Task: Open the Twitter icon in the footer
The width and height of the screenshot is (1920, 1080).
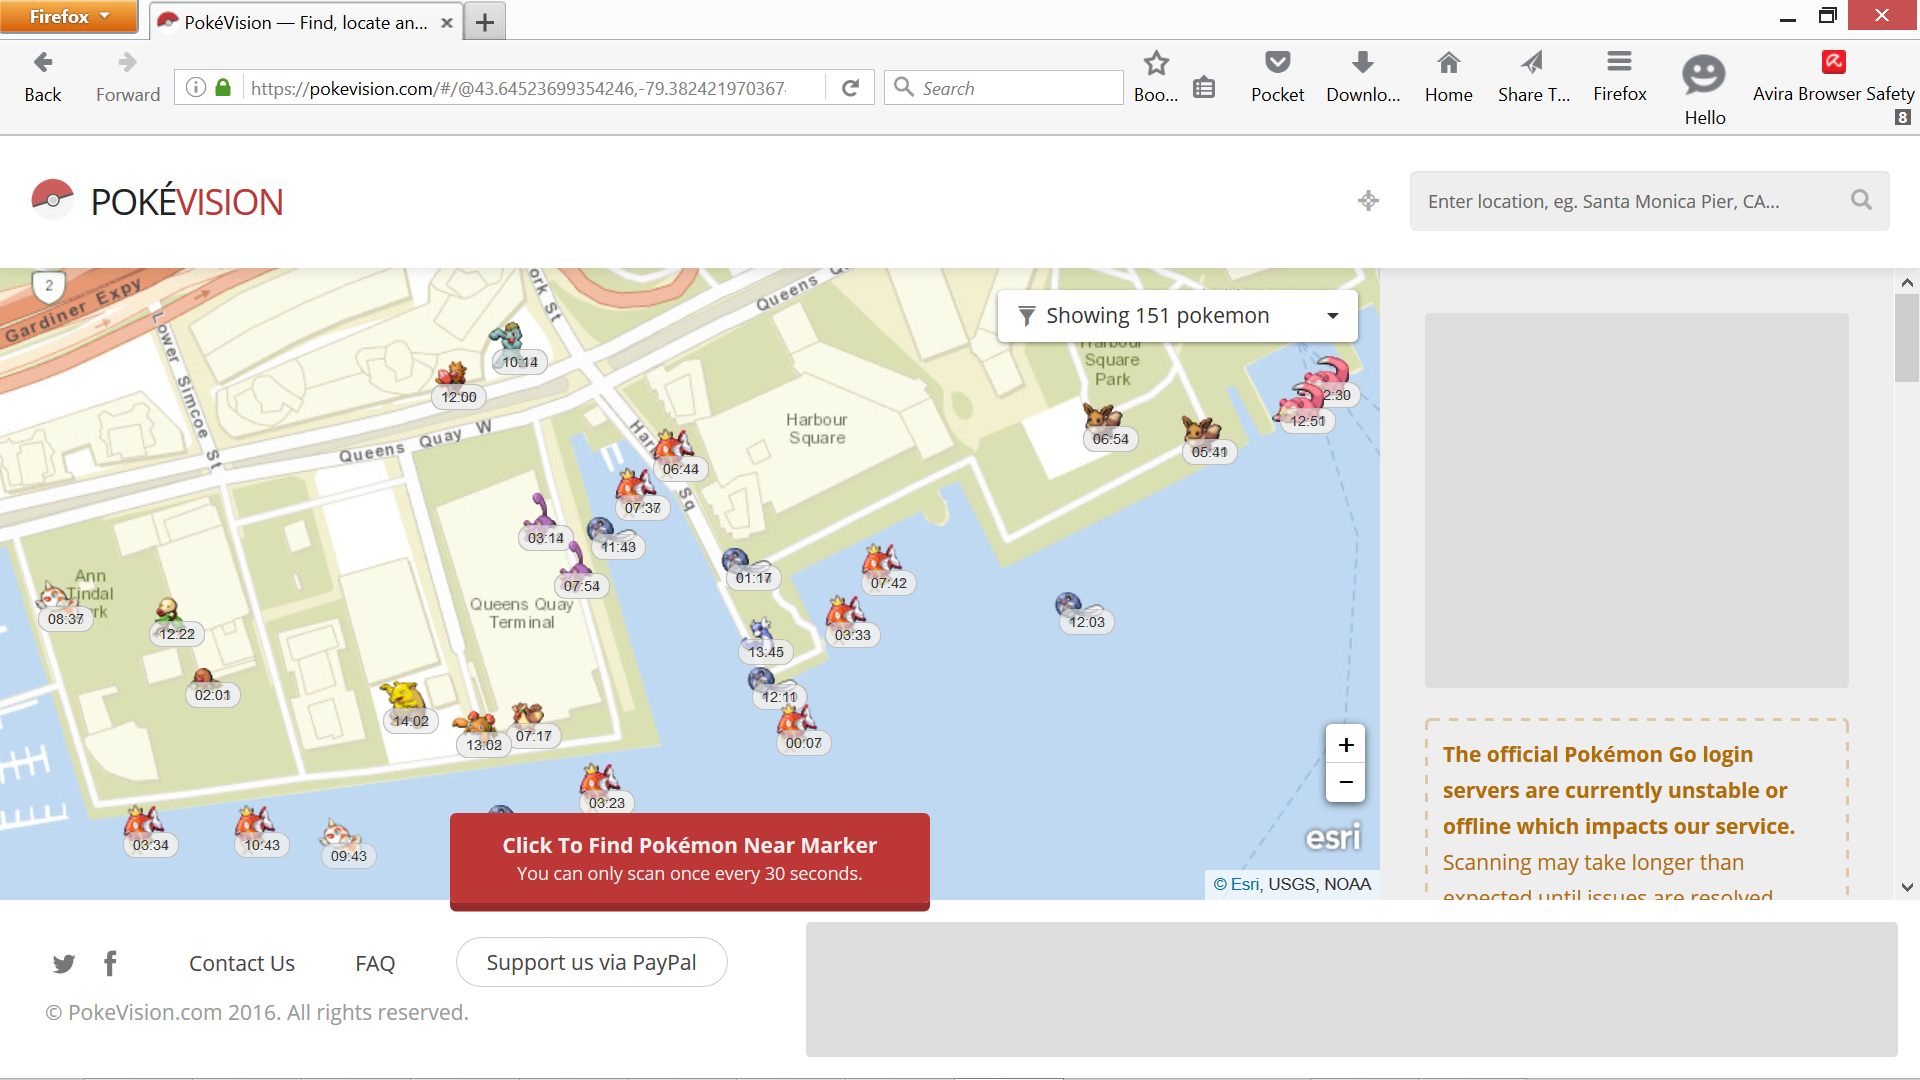Action: (63, 963)
